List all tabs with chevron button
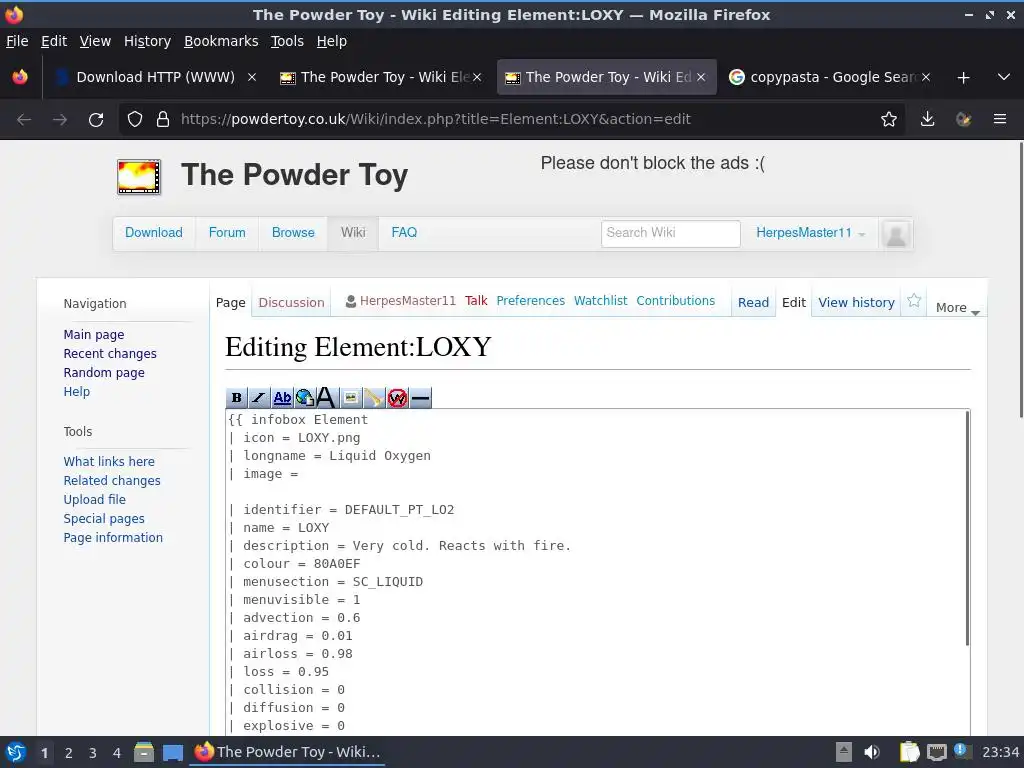This screenshot has height=768, width=1024. point(1004,77)
